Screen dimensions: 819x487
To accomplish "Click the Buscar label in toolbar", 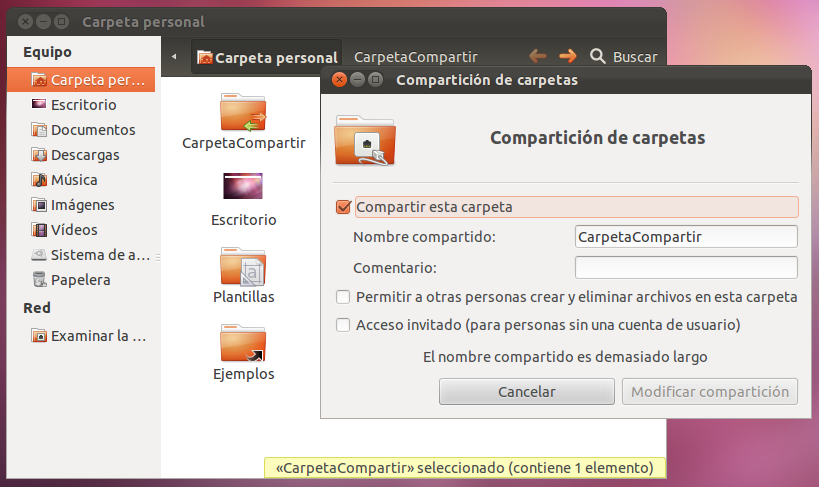I will [x=635, y=56].
